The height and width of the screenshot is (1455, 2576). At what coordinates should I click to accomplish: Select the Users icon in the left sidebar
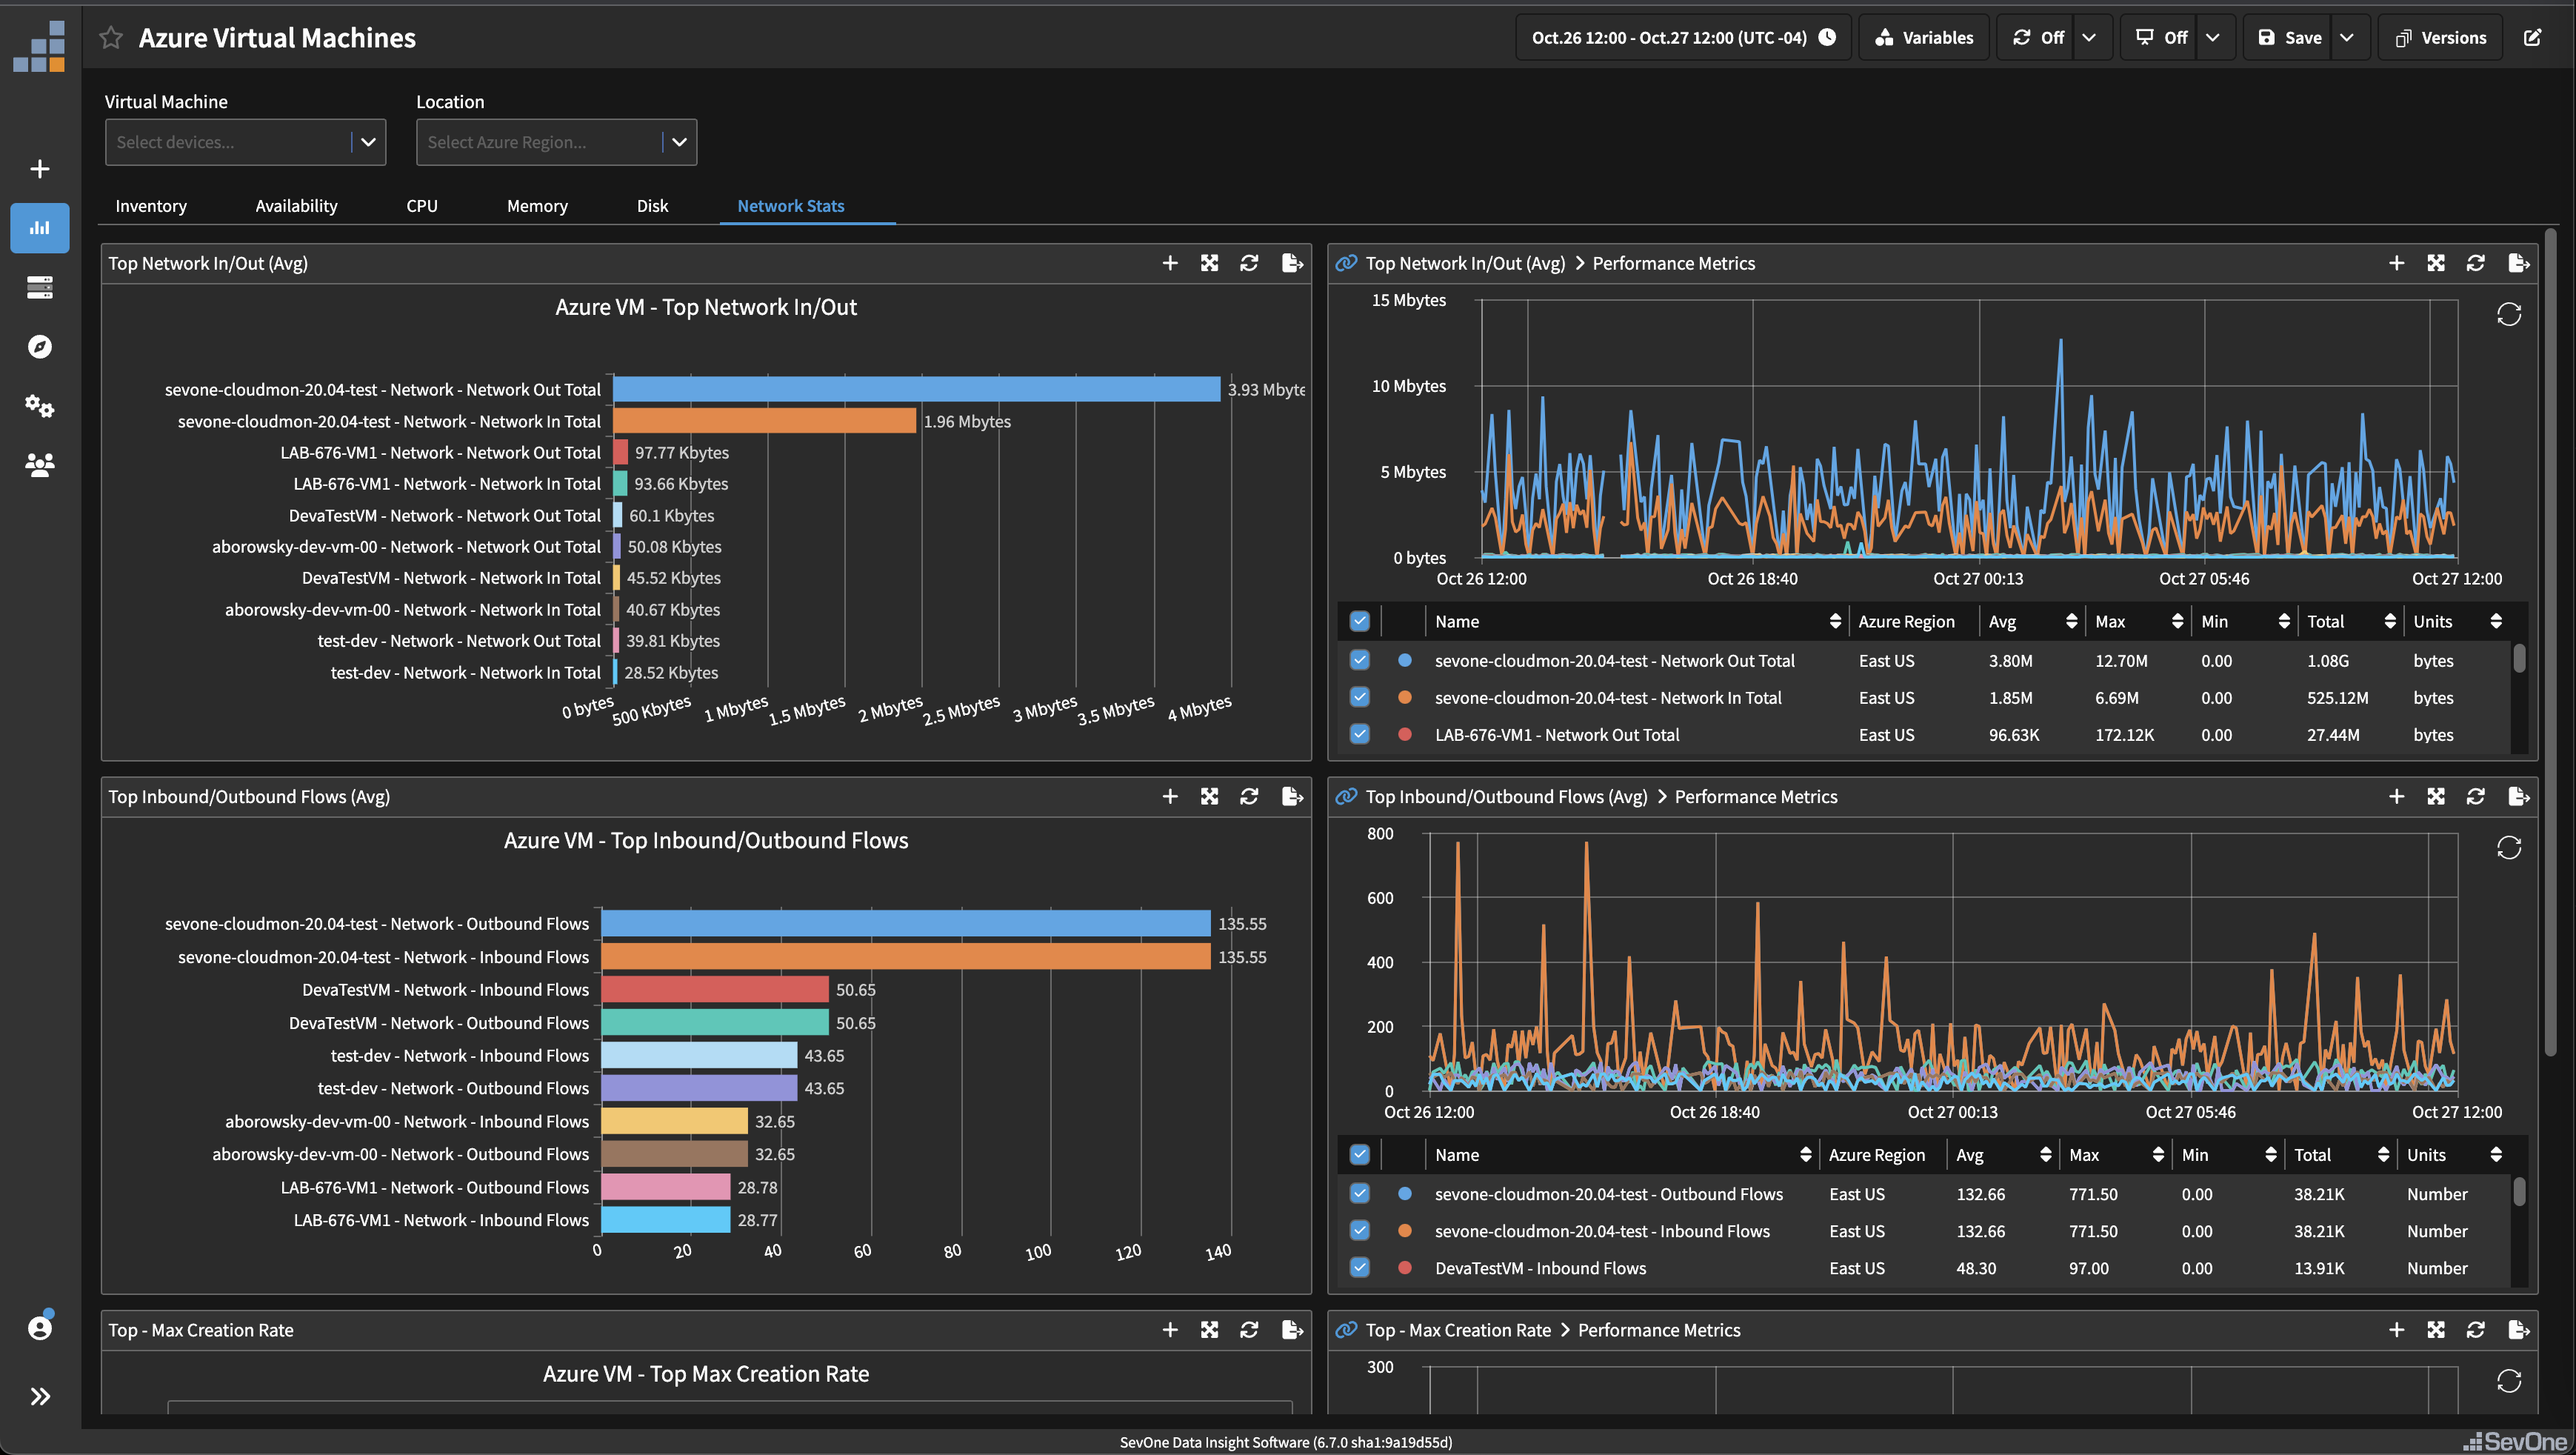coord(39,464)
